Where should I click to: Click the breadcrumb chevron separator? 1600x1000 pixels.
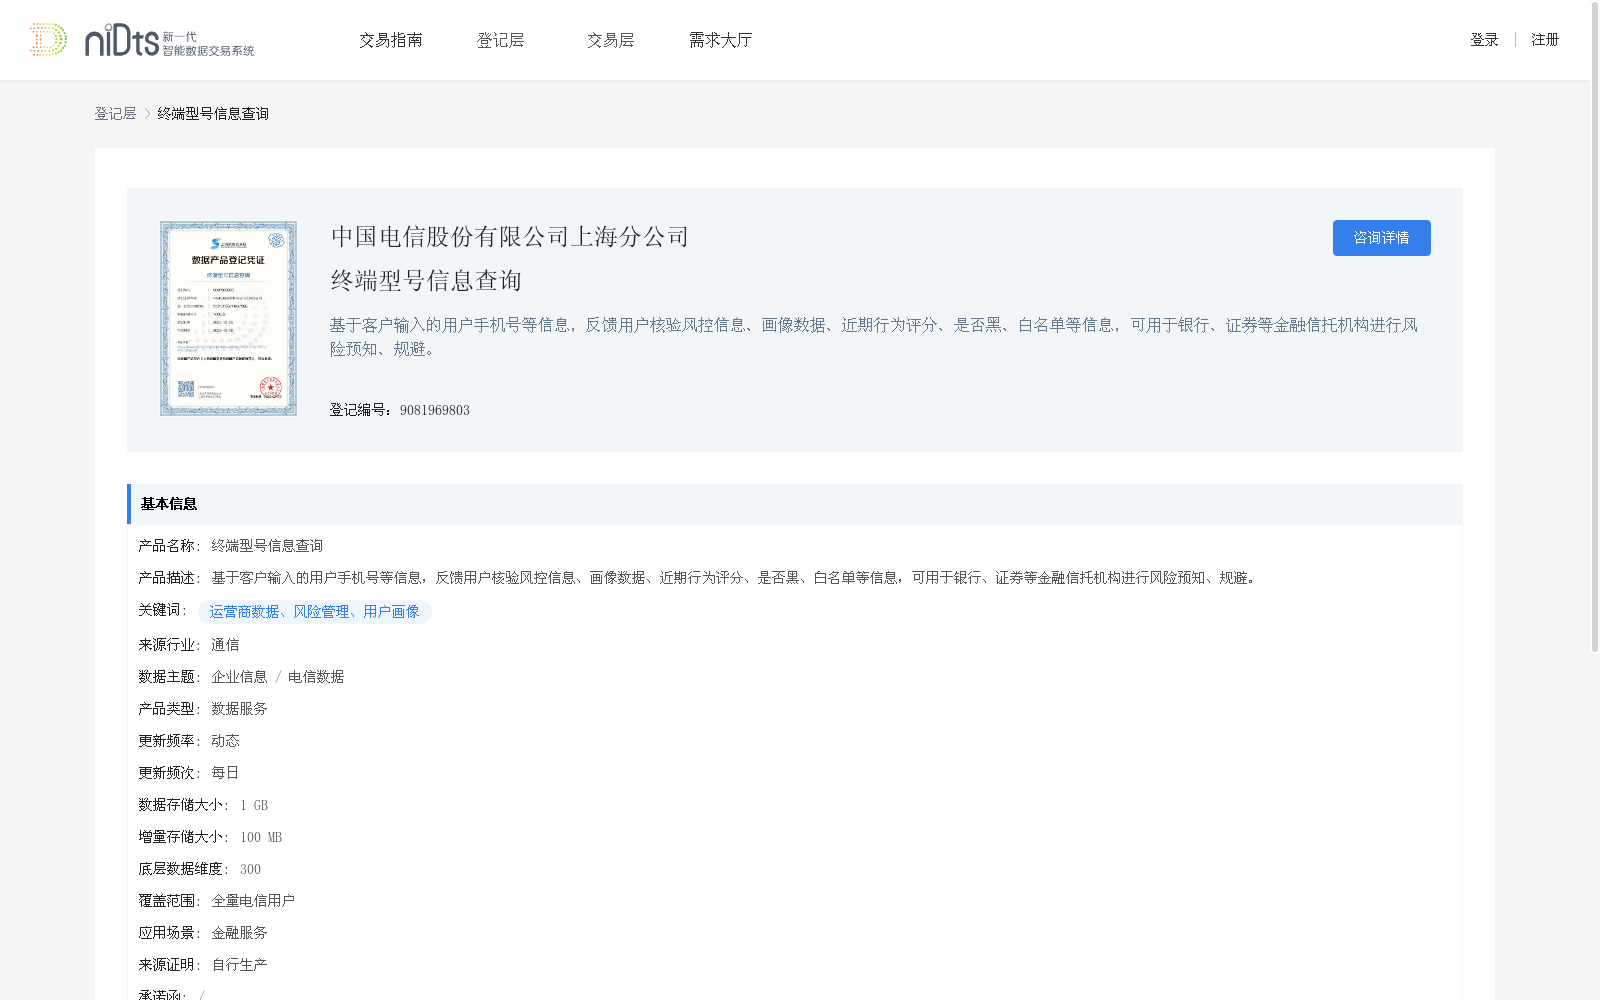(147, 114)
